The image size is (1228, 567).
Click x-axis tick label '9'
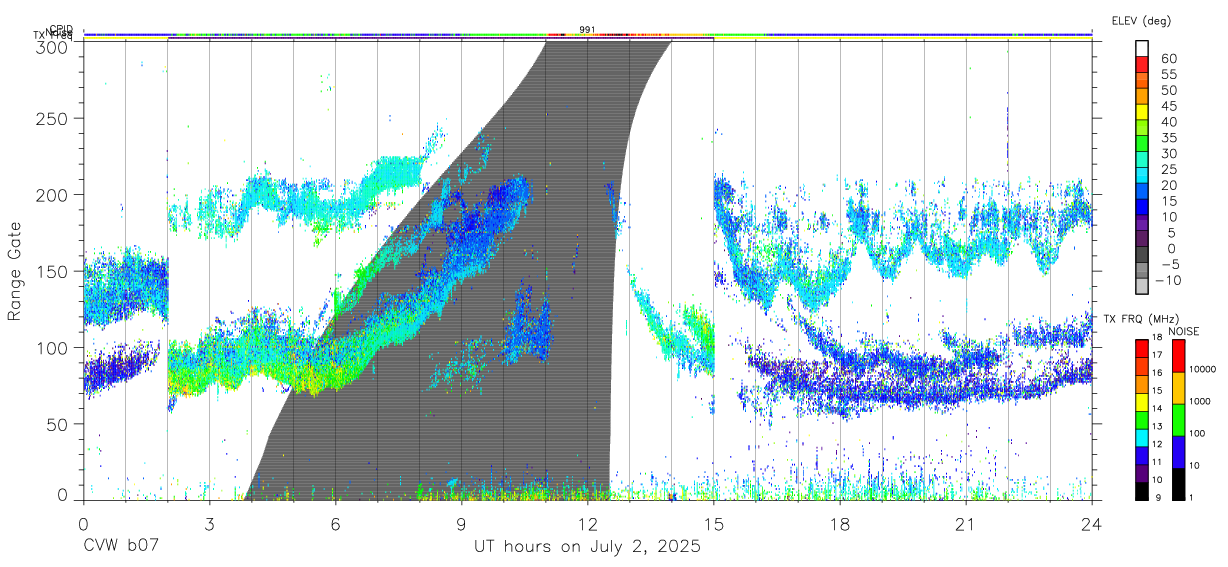461,524
